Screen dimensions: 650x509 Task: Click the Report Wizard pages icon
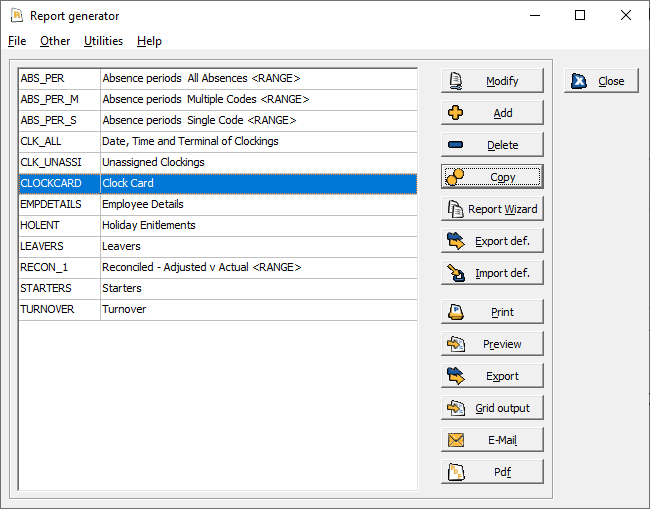point(456,209)
